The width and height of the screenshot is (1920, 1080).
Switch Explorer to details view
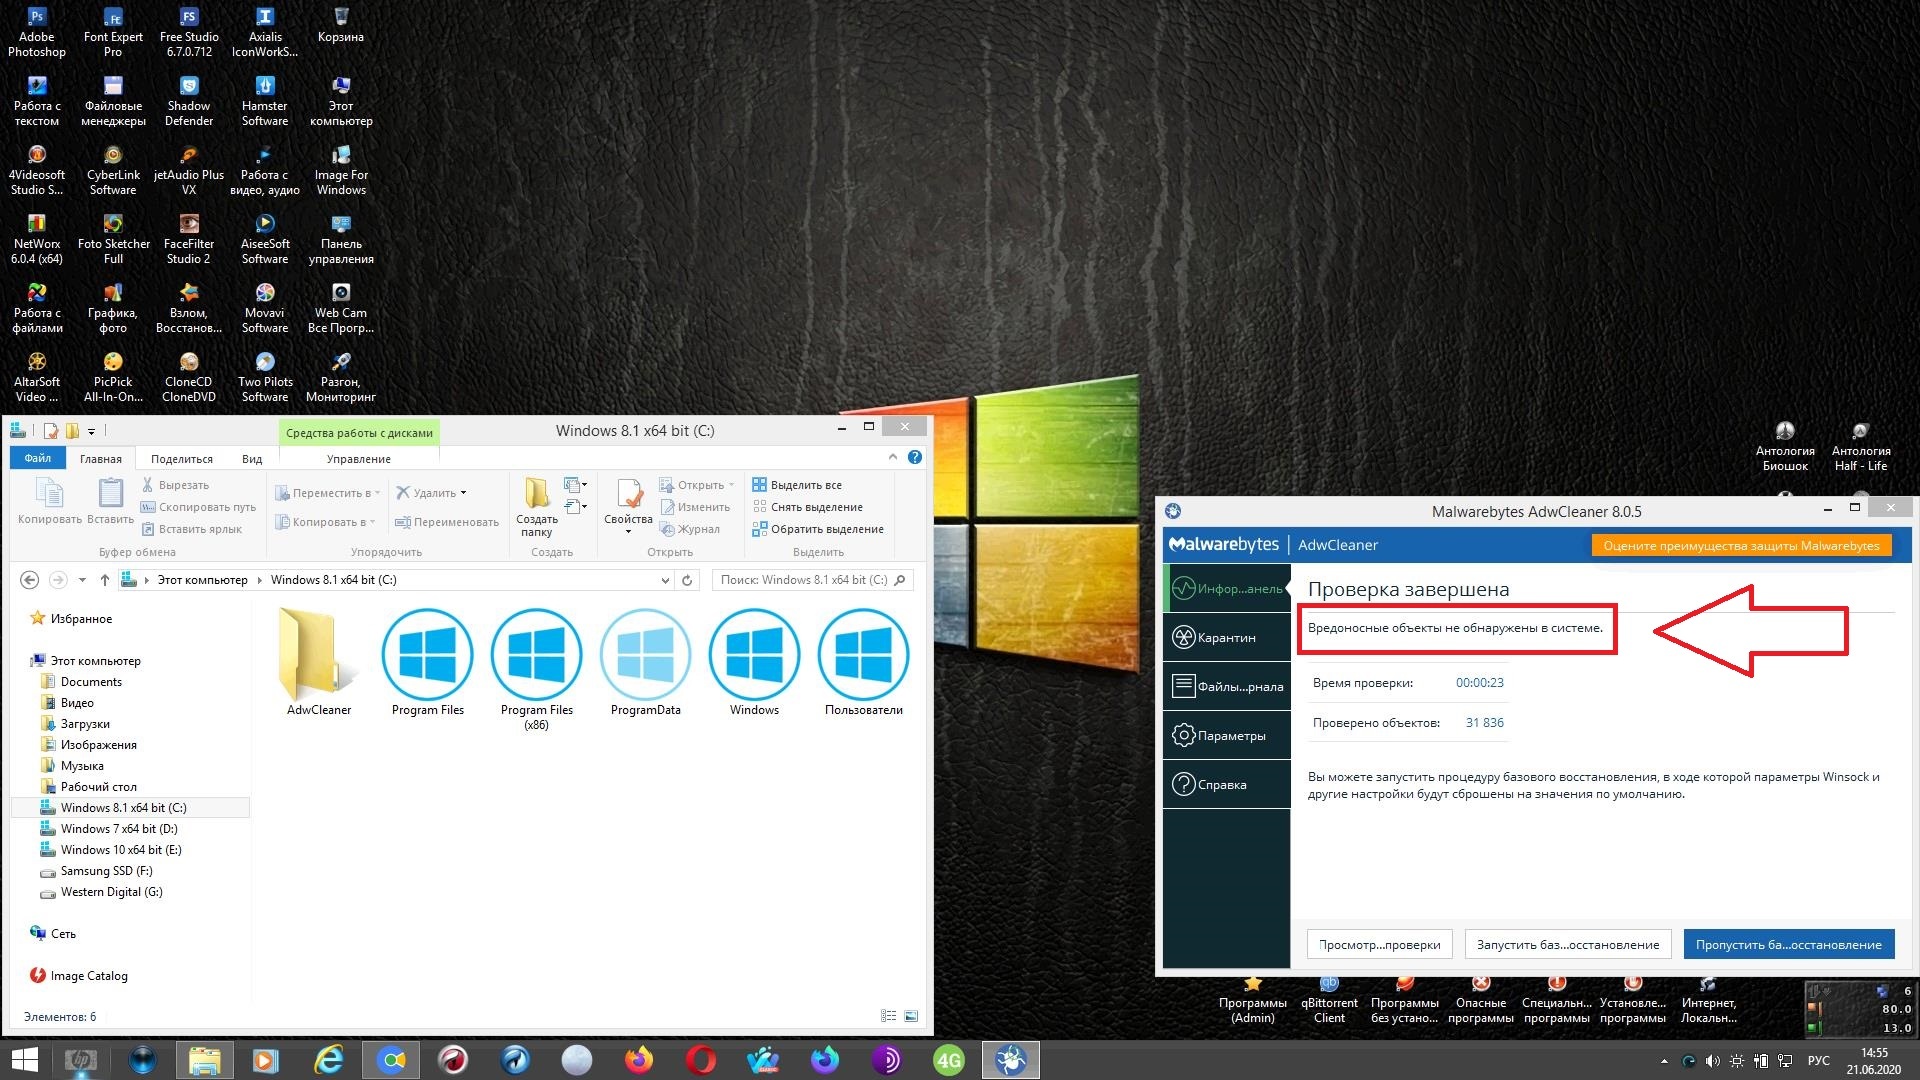coord(888,1016)
